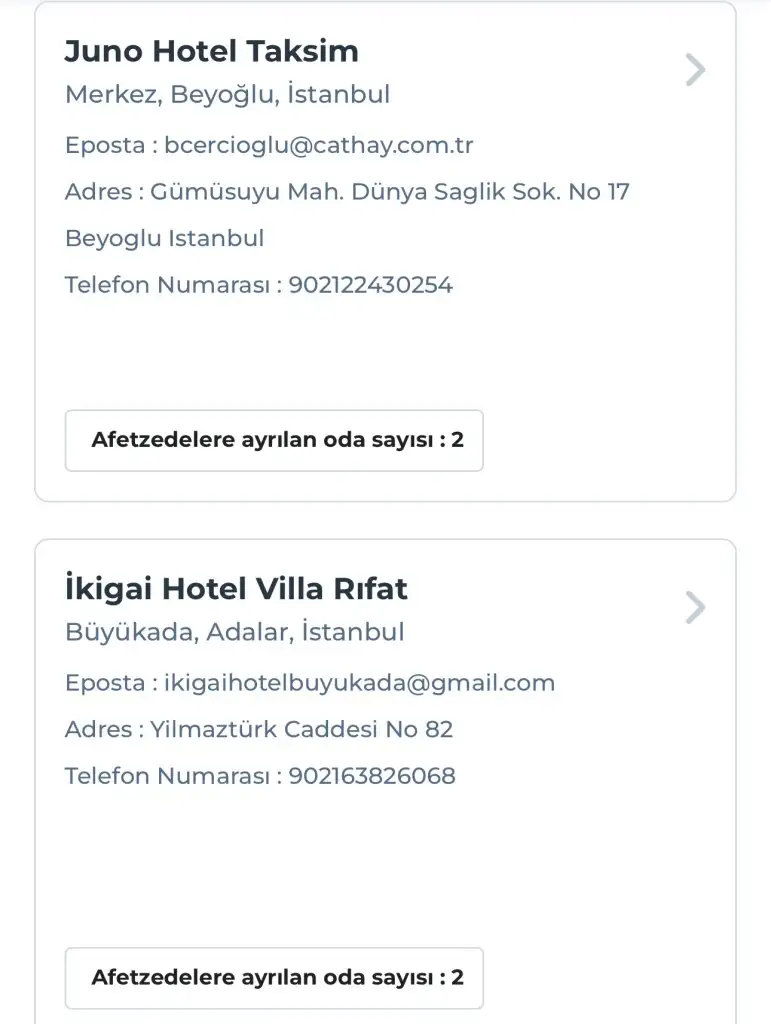Call the number 902163826068

point(371,776)
